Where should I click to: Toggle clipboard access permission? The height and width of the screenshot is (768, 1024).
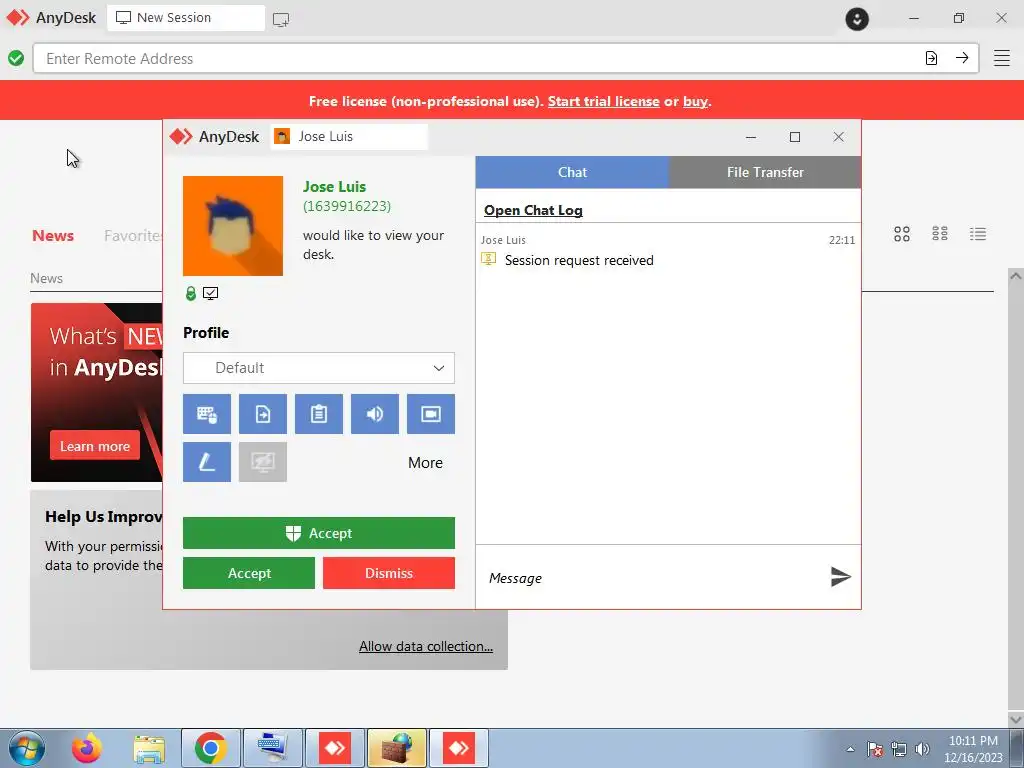[319, 414]
